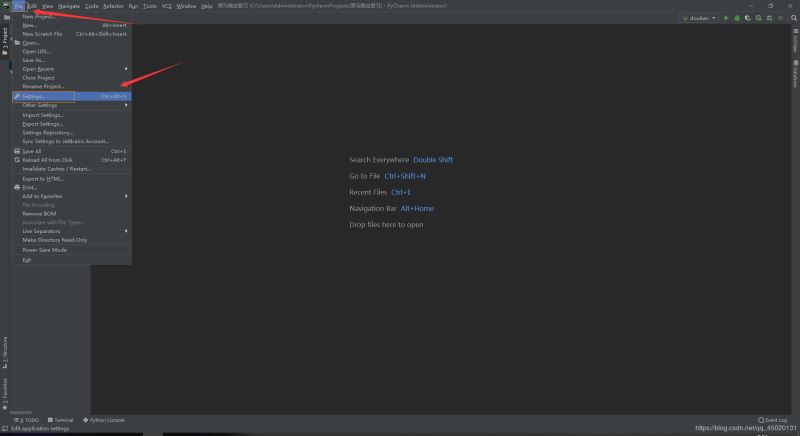Click the concurrency diagram run icon

(769, 18)
